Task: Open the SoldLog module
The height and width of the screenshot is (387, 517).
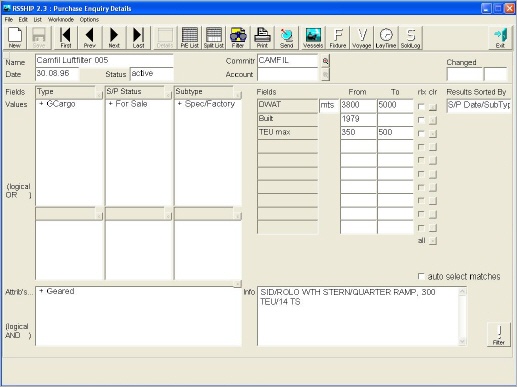Action: click(x=410, y=38)
